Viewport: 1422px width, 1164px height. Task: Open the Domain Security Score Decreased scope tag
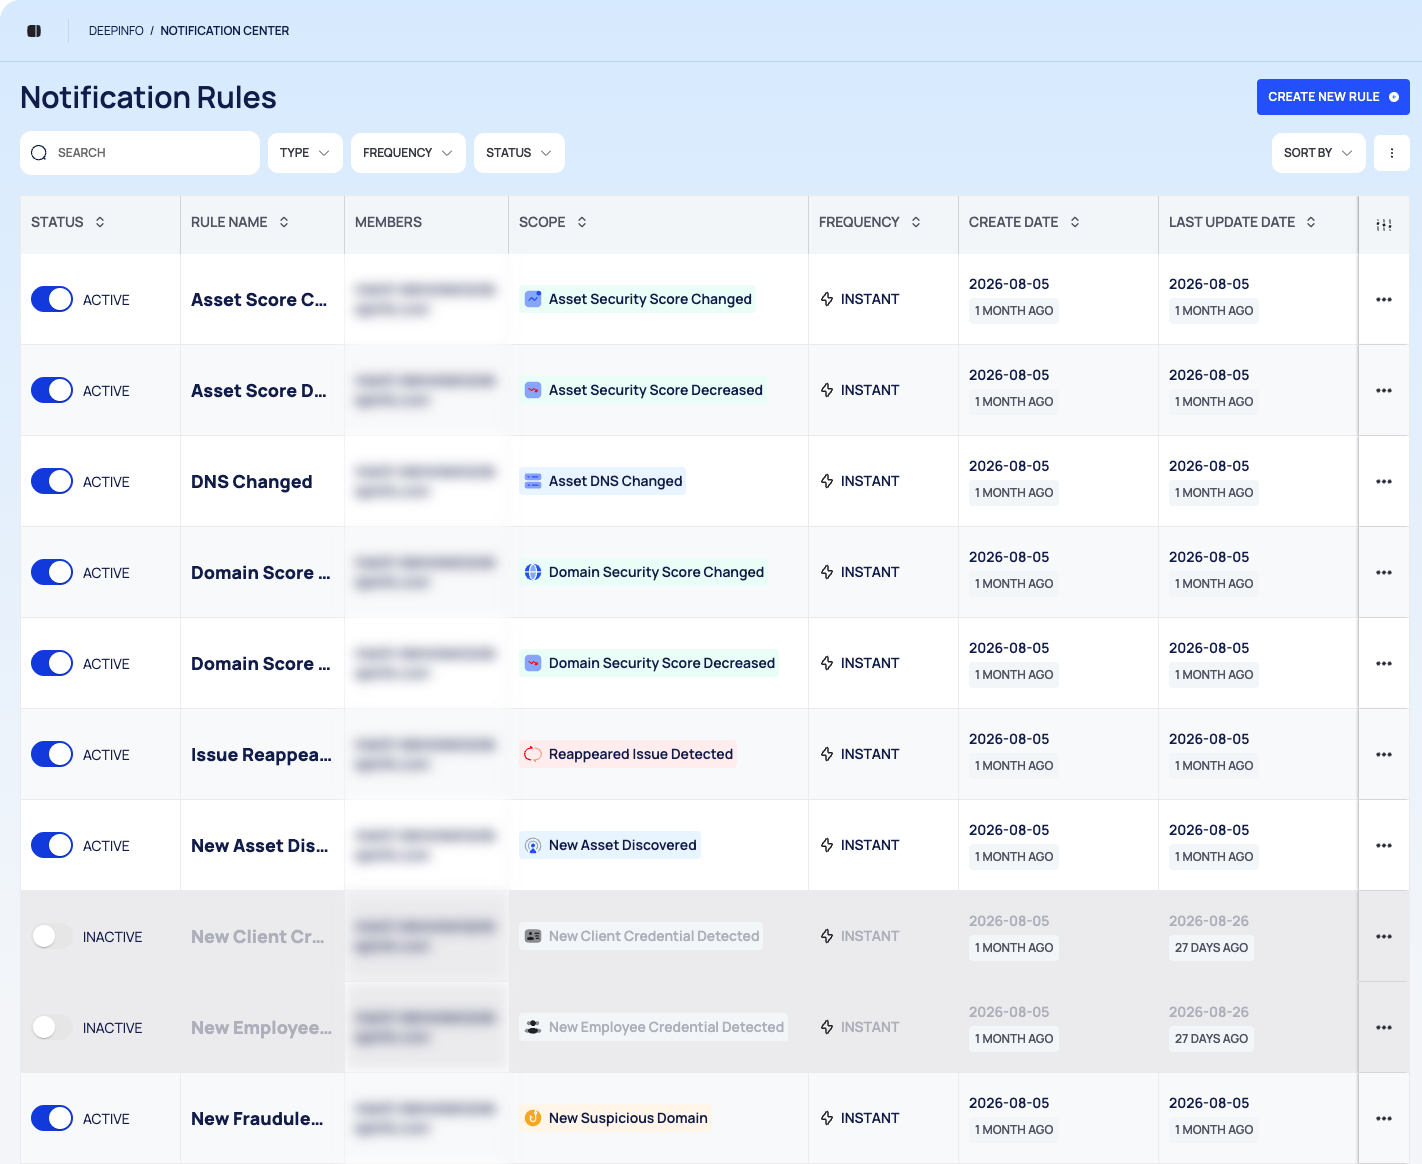click(649, 663)
